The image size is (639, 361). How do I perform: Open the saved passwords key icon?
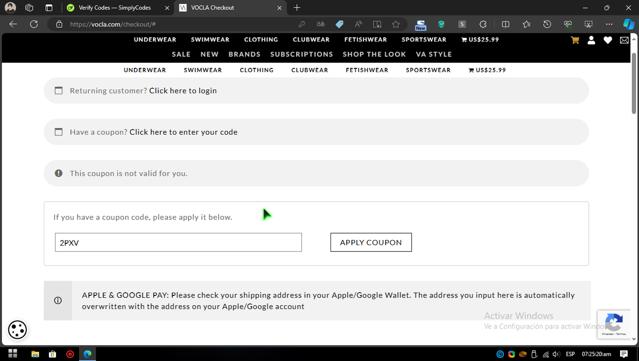point(302,24)
